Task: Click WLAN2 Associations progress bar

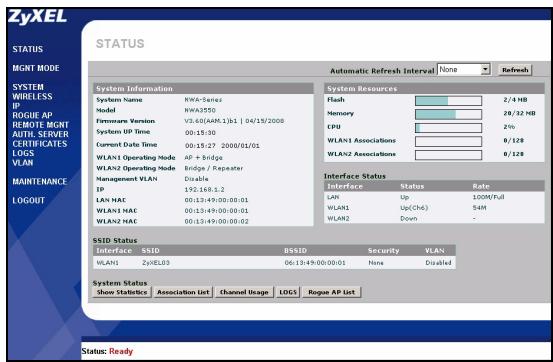Action: click(x=448, y=155)
